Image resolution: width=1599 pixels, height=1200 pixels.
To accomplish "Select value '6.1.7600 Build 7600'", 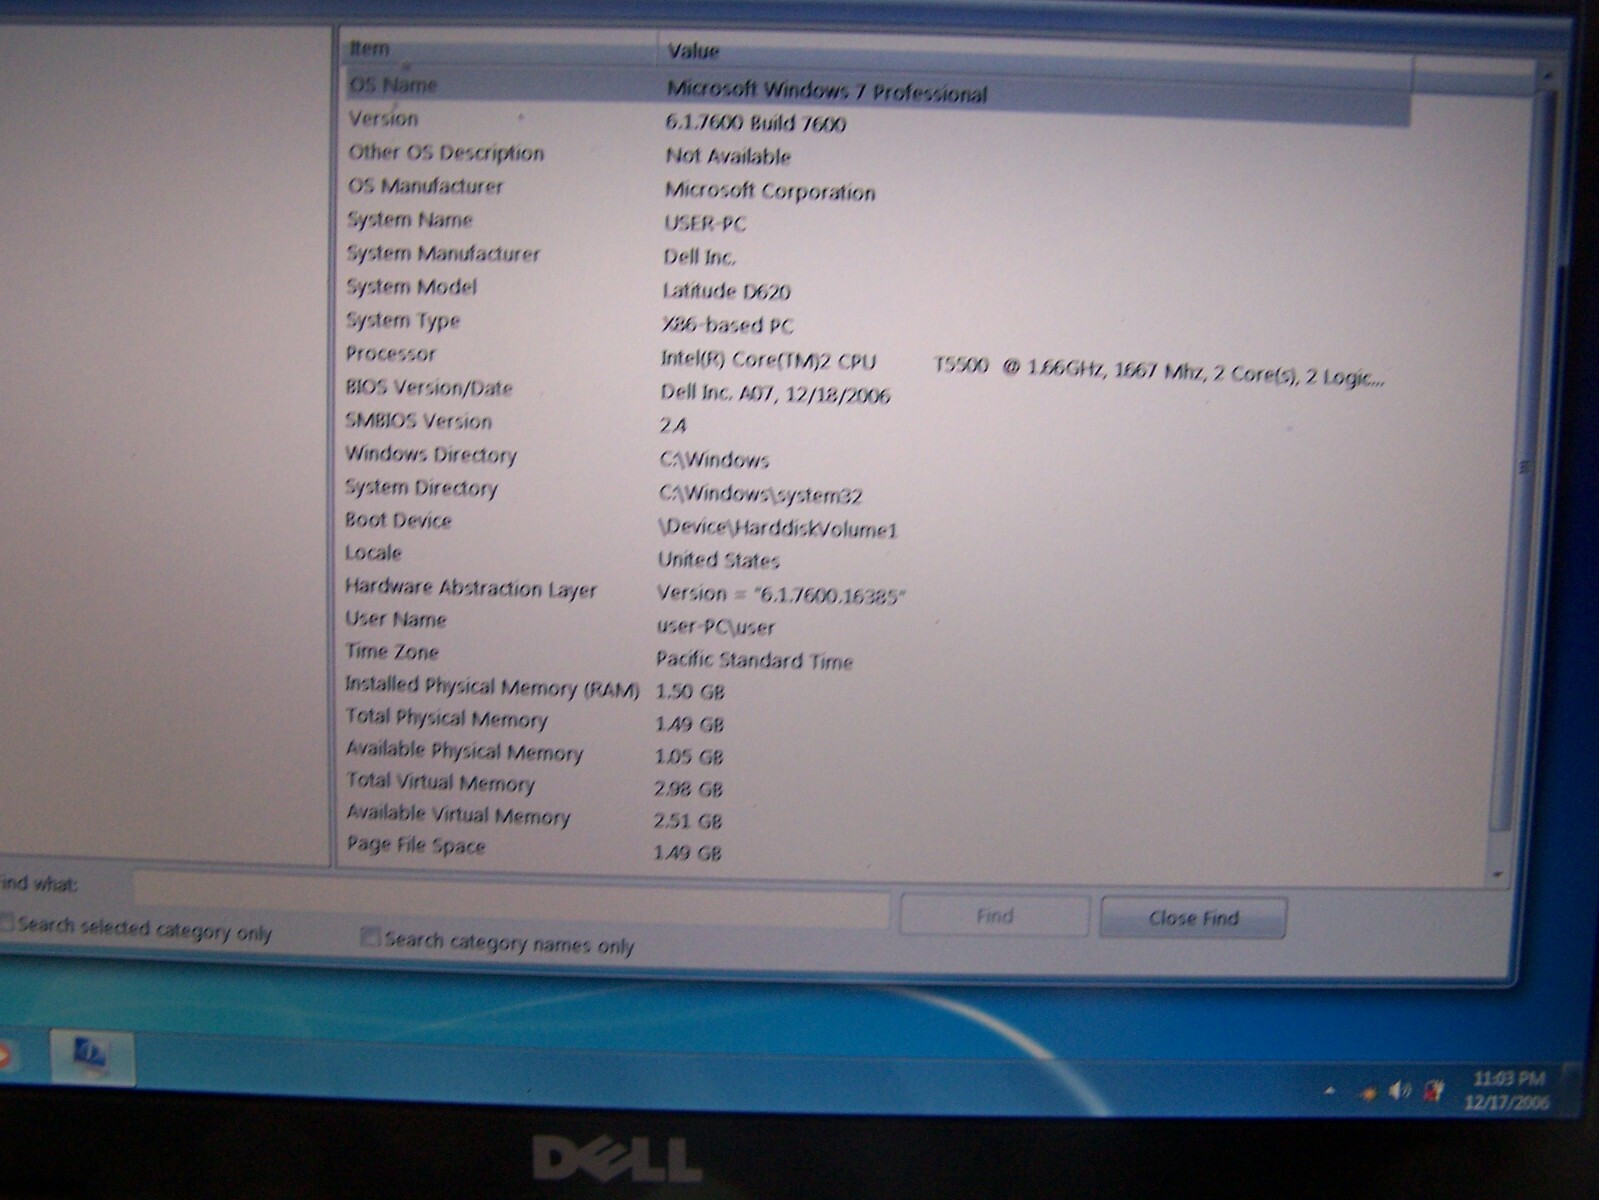I will pos(755,124).
